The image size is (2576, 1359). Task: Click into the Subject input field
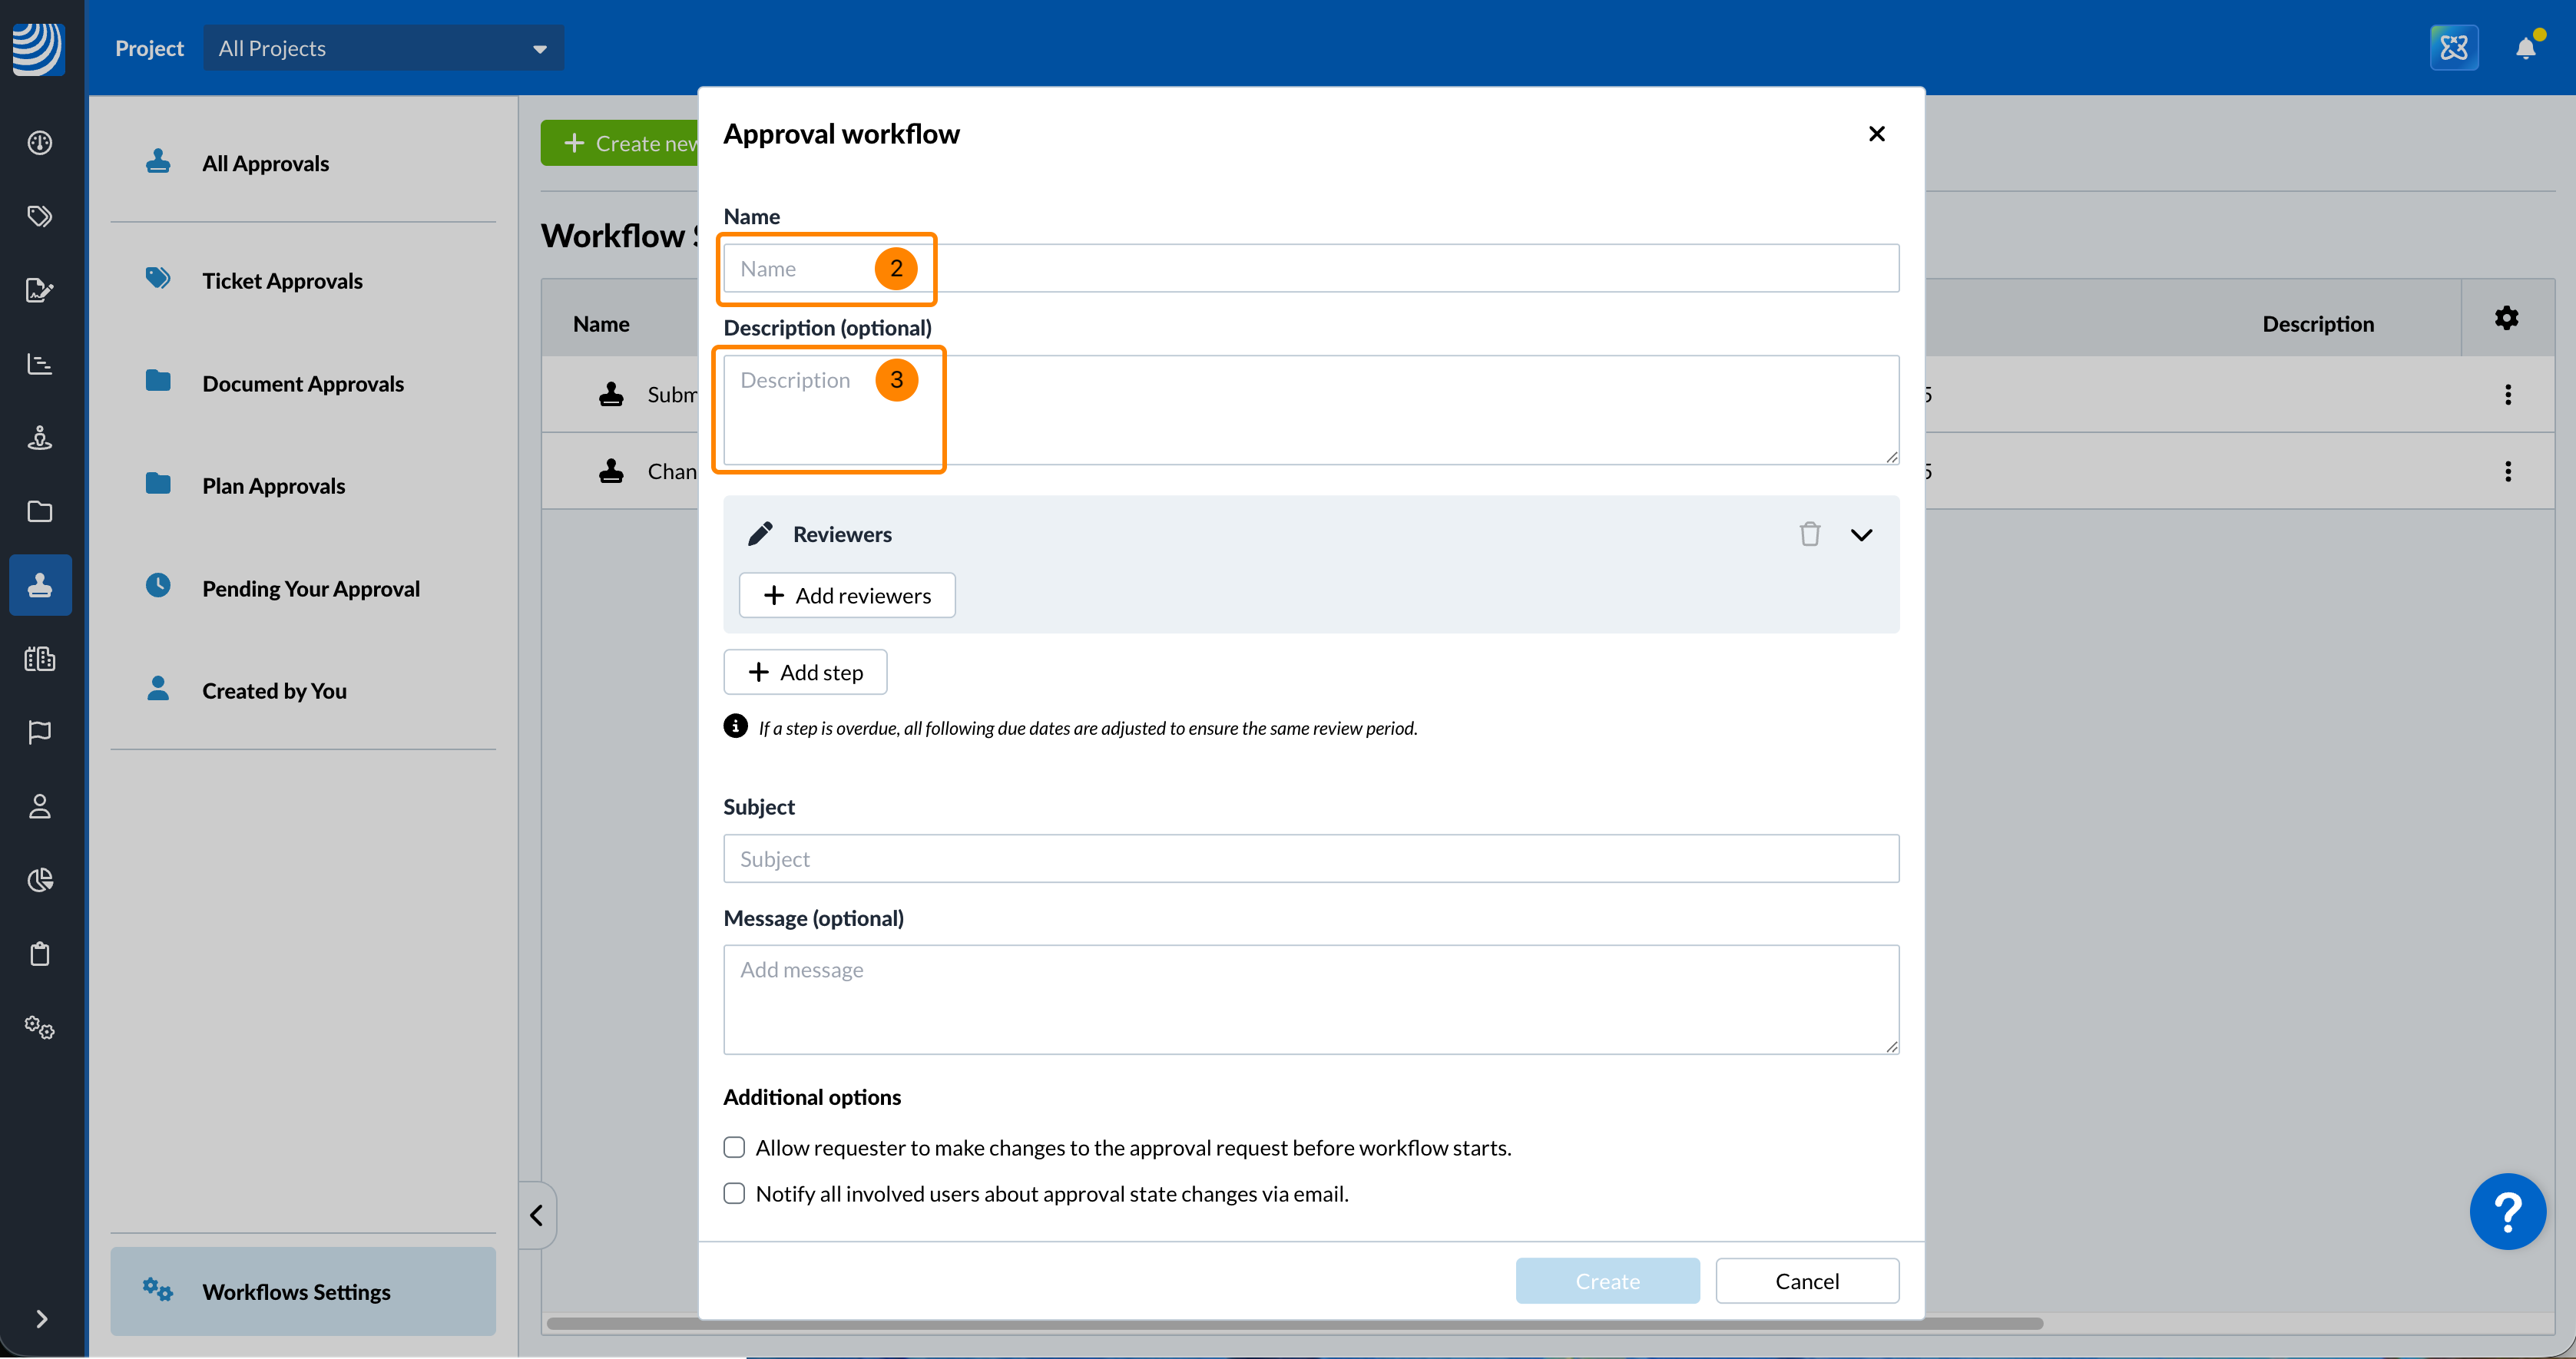click(x=1310, y=858)
